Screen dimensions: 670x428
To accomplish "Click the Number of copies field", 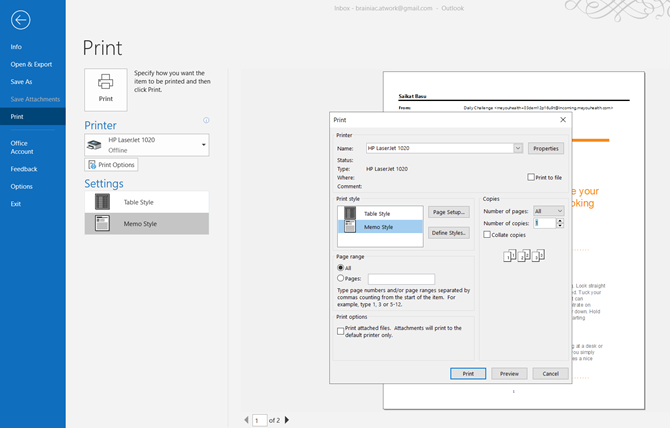I will click(544, 223).
